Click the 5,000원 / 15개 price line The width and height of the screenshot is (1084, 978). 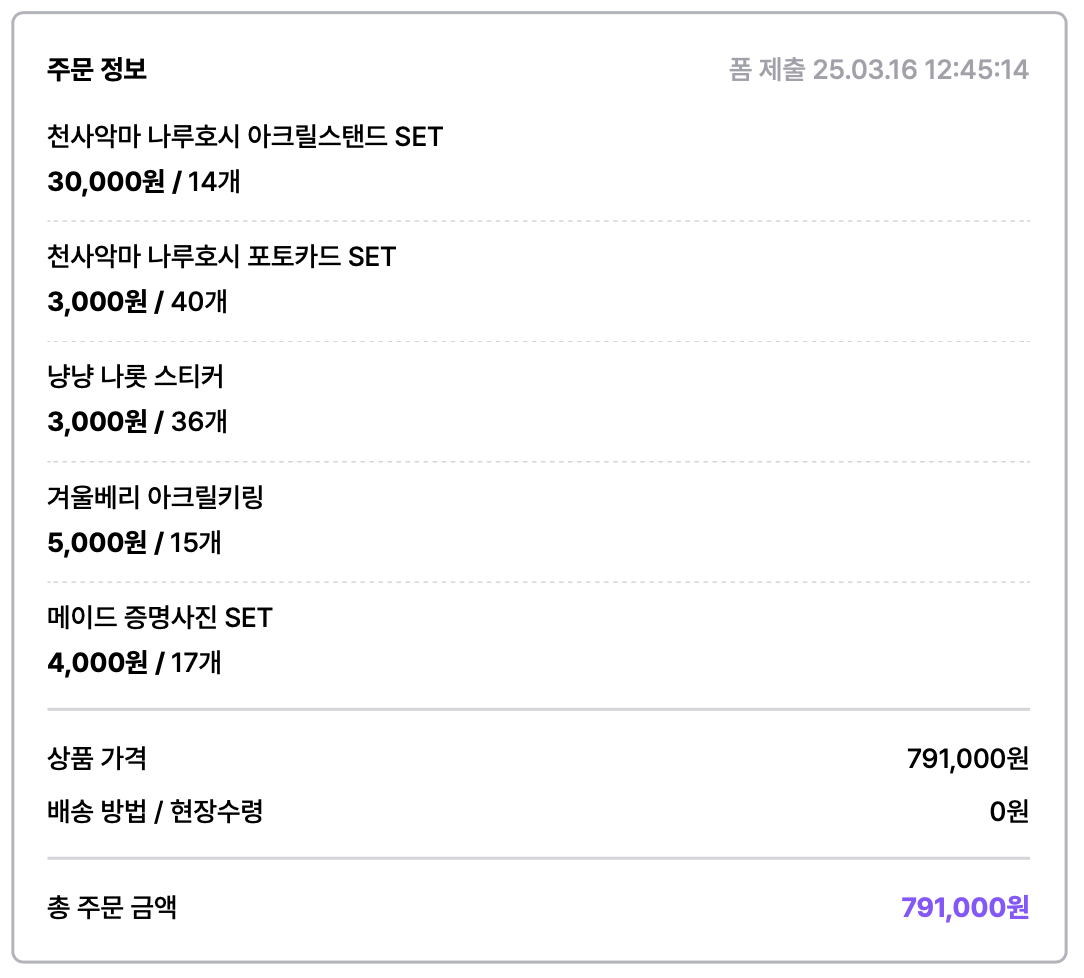click(134, 542)
